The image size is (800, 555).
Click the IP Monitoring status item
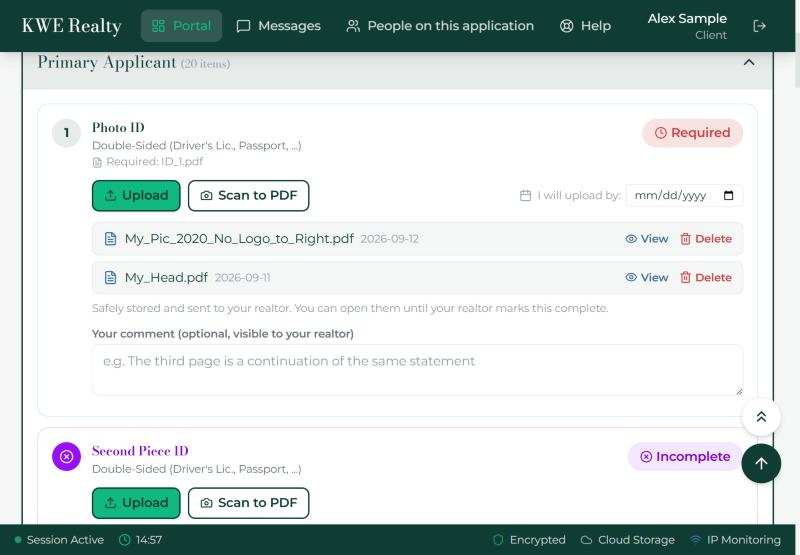[735, 540]
